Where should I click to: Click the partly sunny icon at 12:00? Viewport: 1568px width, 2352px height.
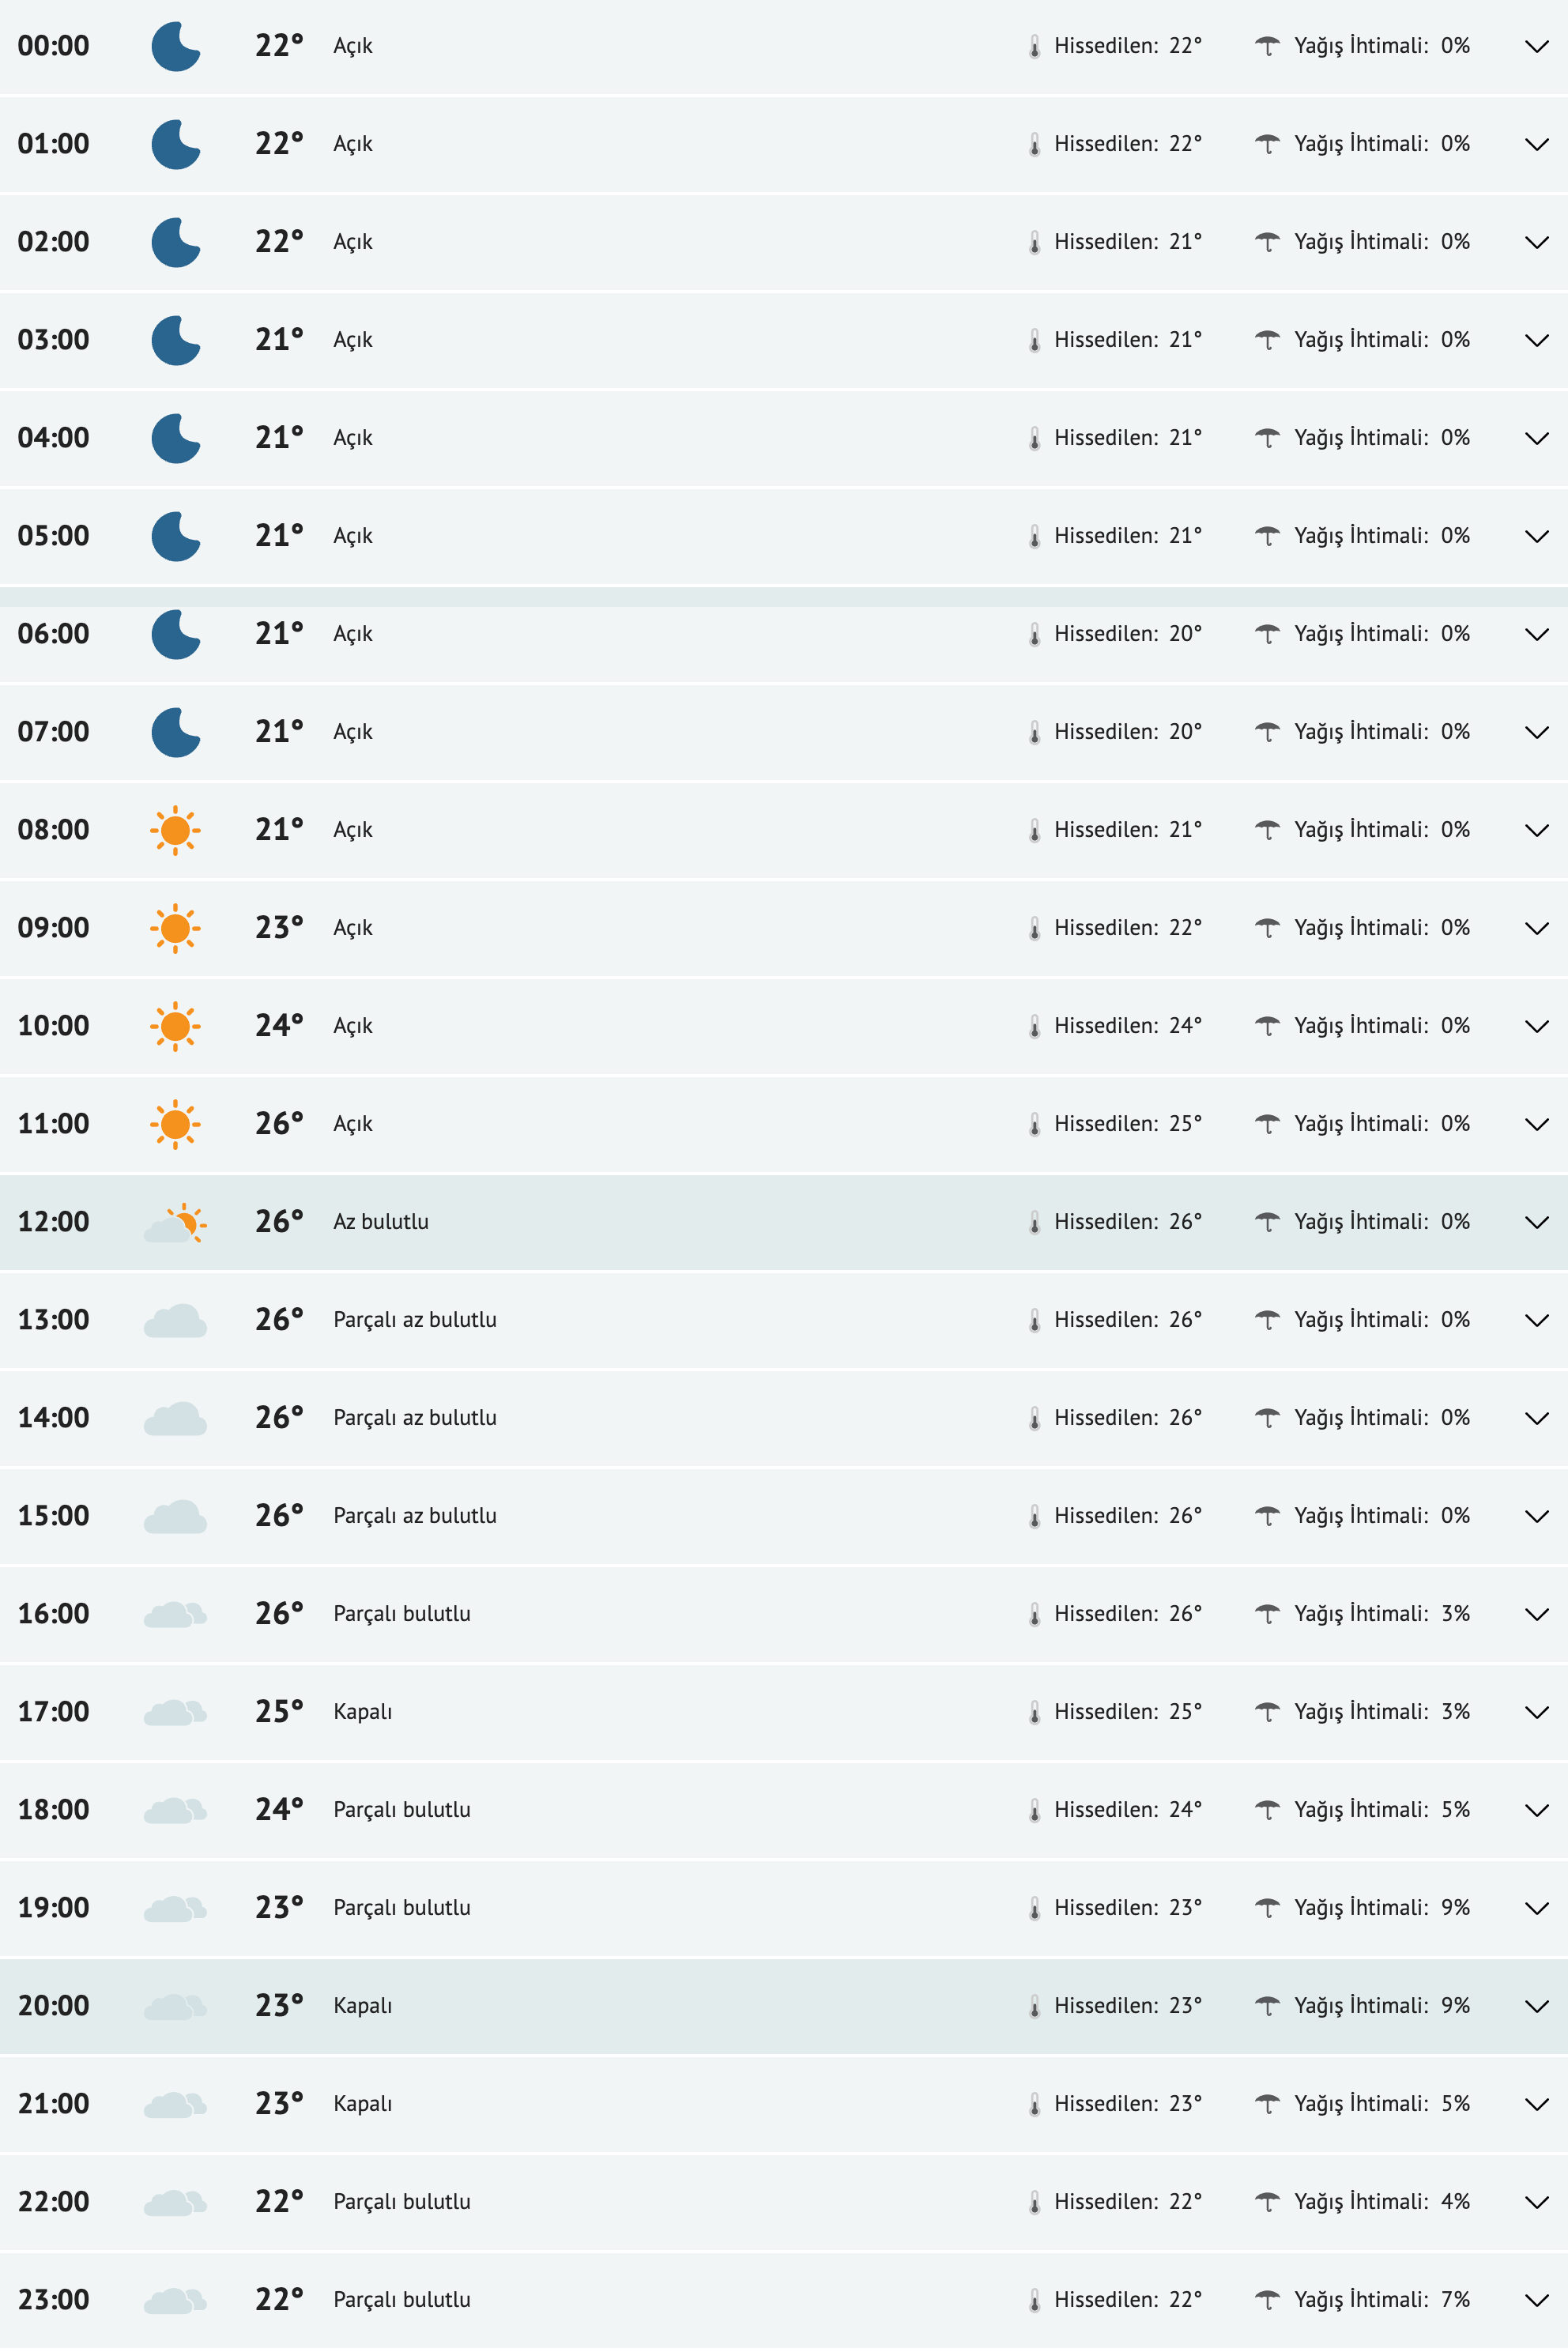(176, 1223)
